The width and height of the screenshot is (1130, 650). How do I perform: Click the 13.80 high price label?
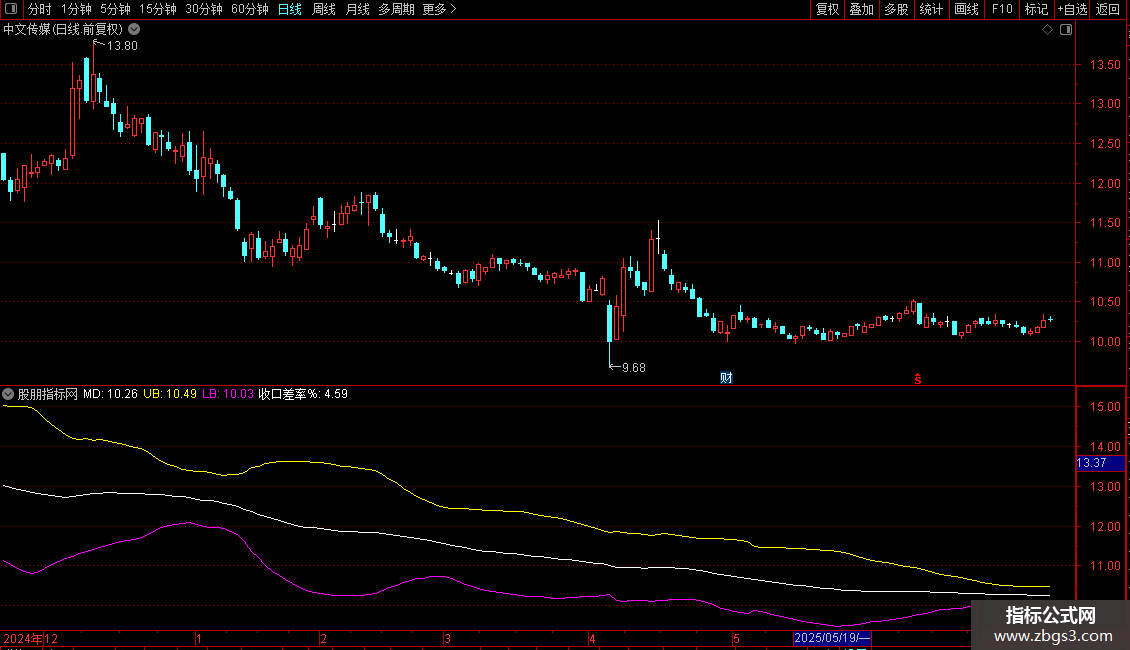[x=122, y=45]
